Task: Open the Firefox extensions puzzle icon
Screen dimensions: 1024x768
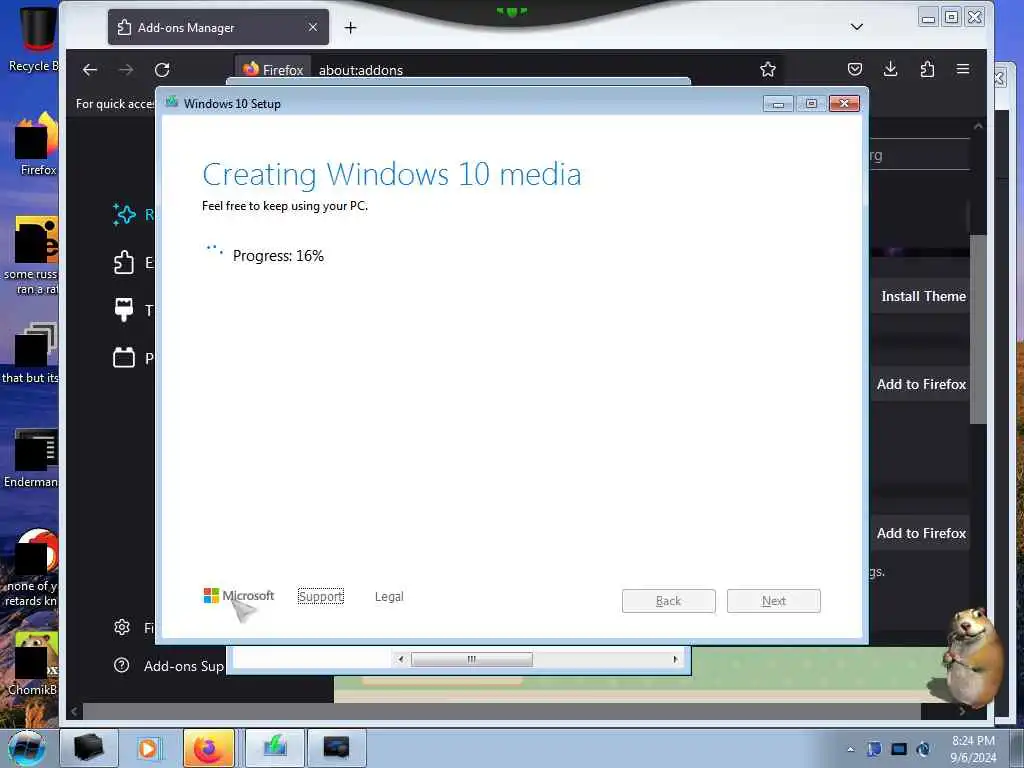Action: point(927,69)
